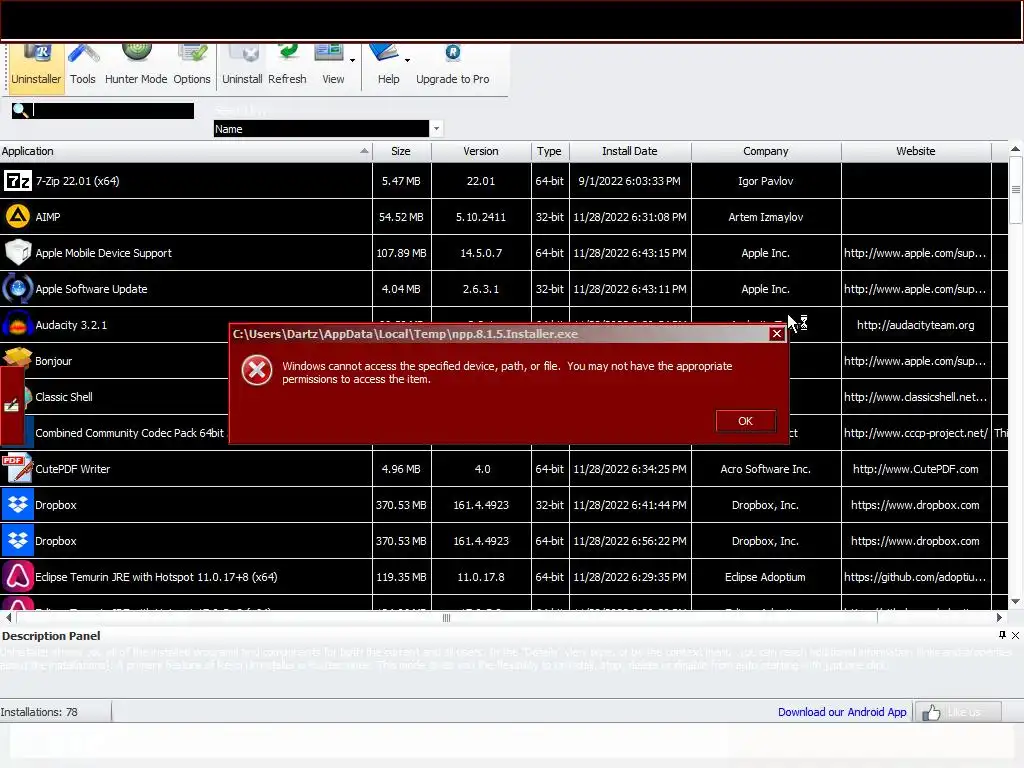Select the 64-bit Dropbox row icon
1024x768 pixels.
point(18,541)
